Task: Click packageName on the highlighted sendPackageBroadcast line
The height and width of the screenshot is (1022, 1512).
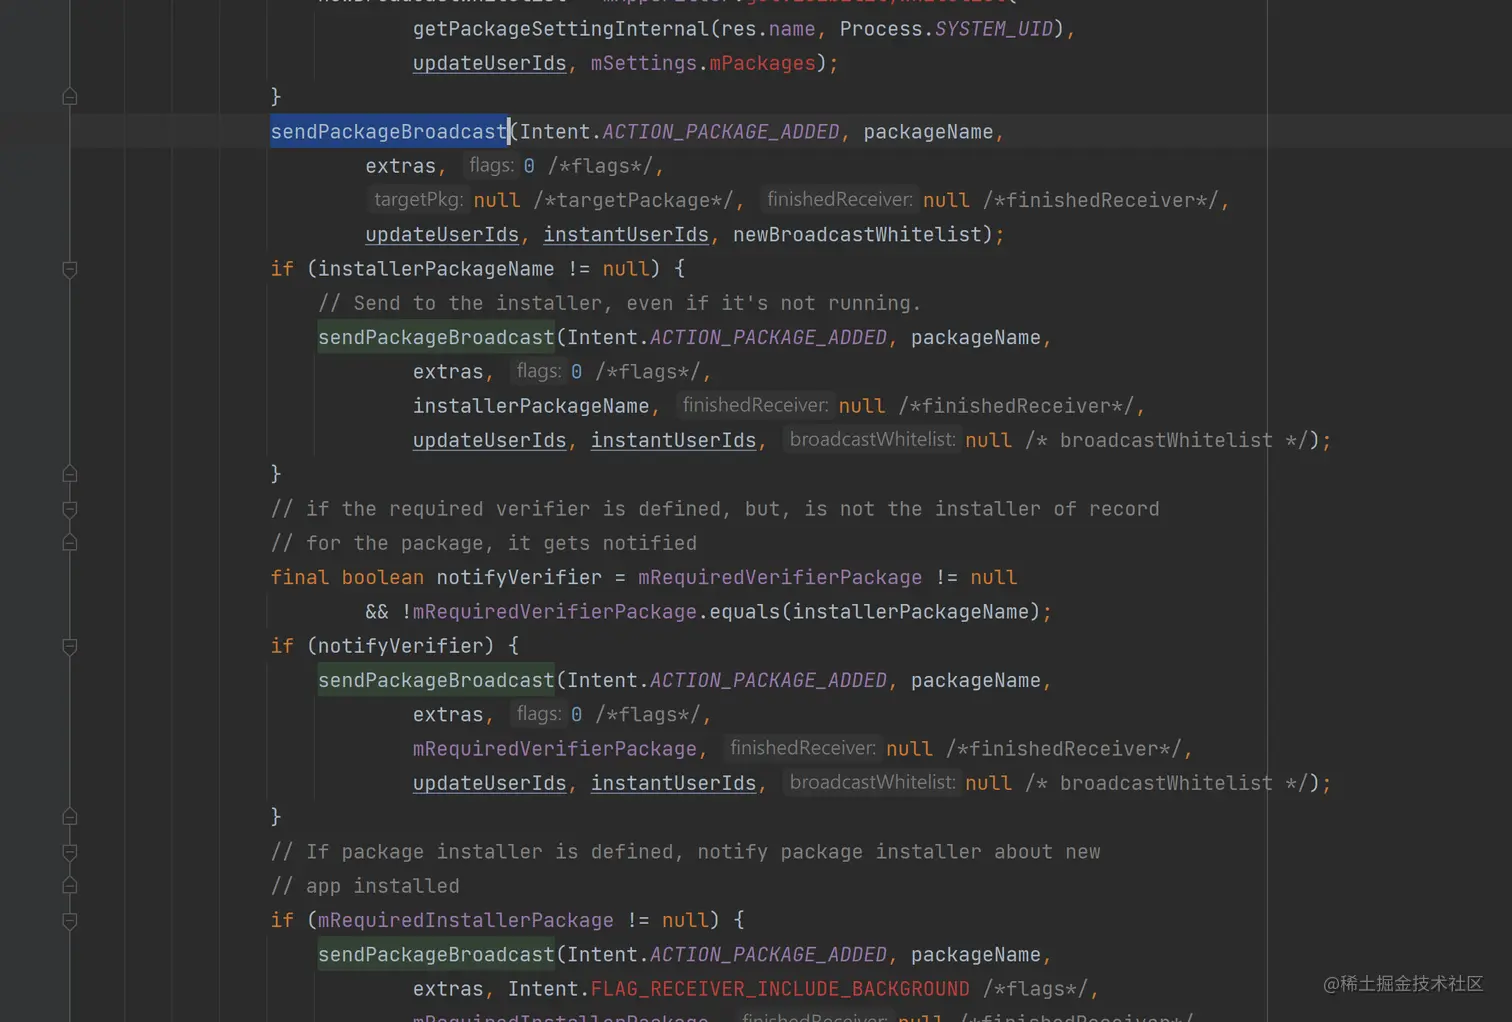Action: (x=928, y=131)
